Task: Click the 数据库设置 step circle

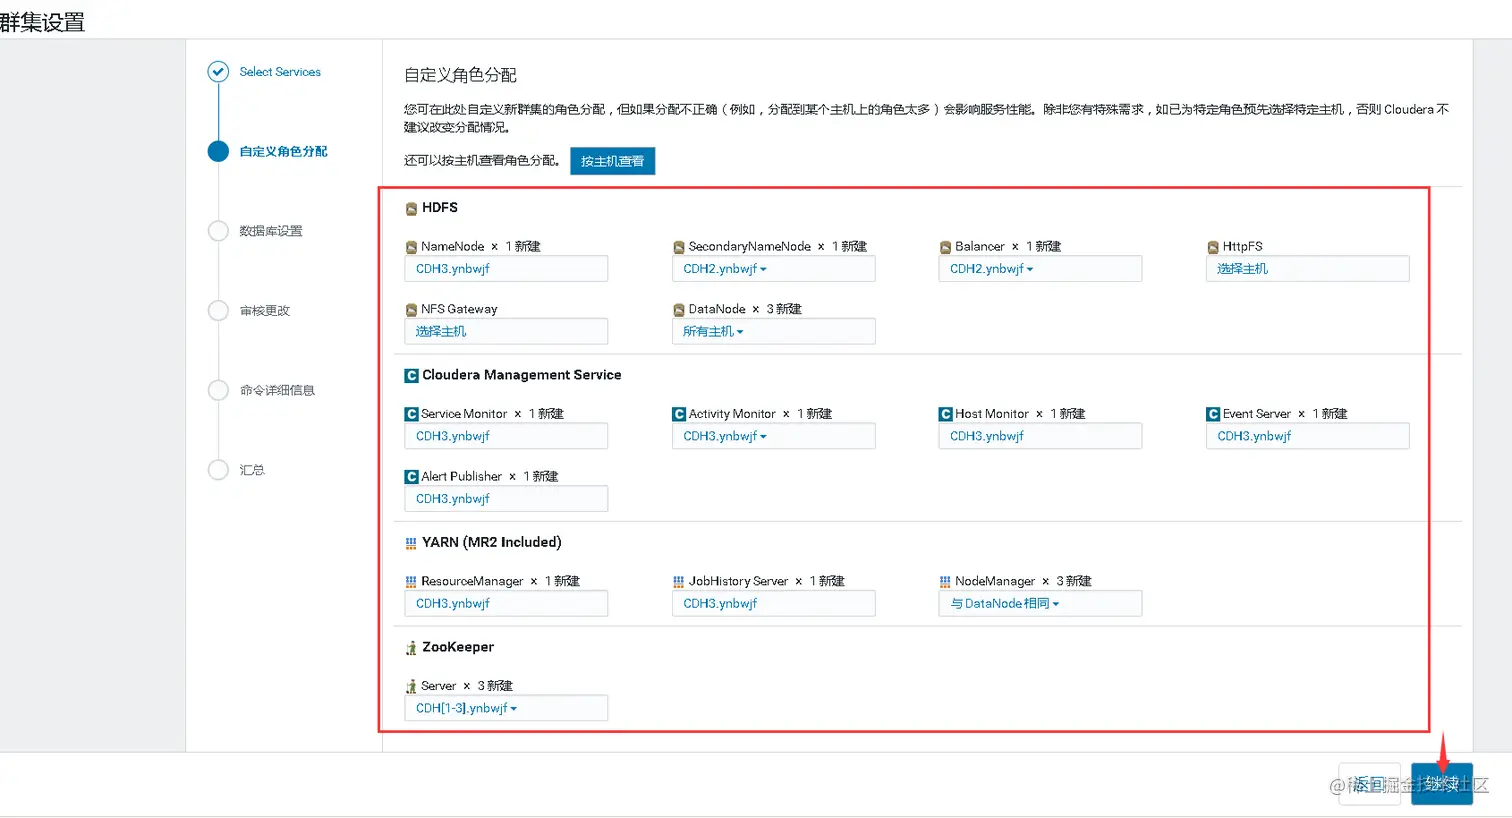Action: (x=218, y=231)
